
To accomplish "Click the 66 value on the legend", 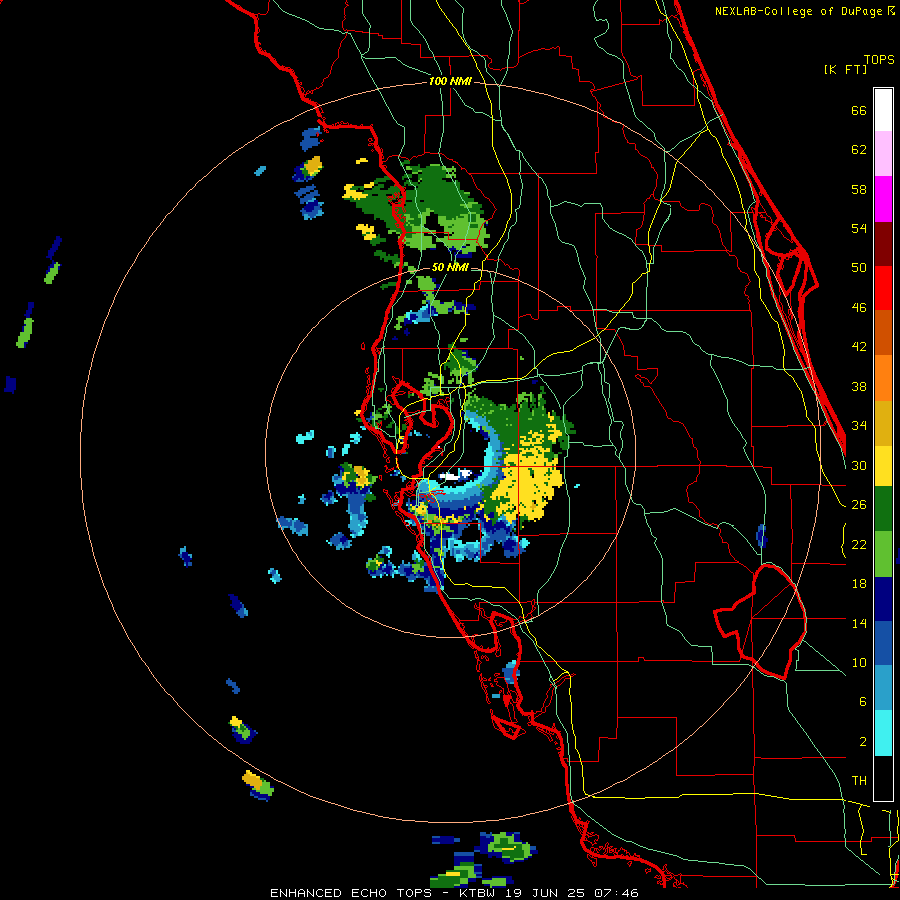I will tap(859, 111).
